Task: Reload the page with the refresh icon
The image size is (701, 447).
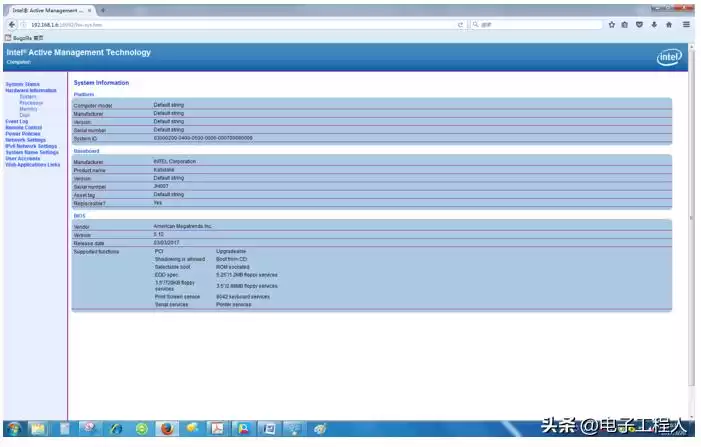Action: 460,24
